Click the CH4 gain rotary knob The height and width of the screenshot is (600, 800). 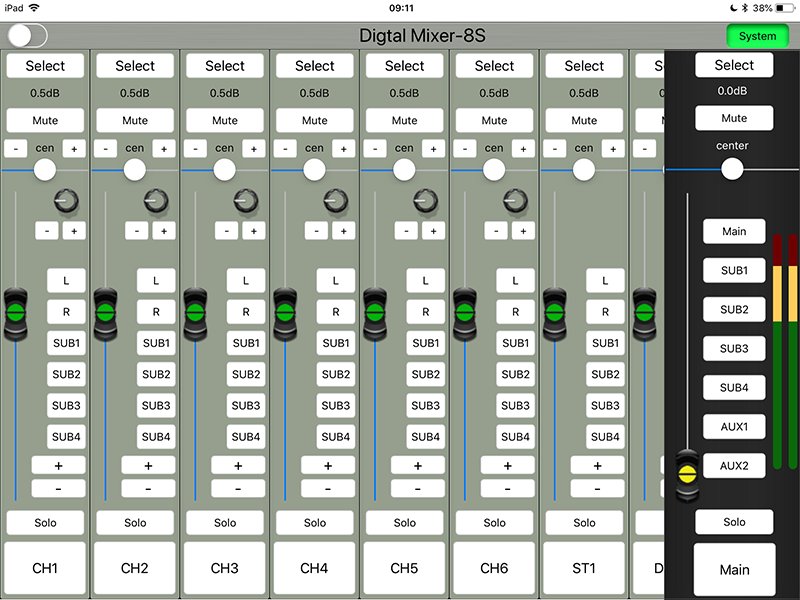(x=337, y=202)
